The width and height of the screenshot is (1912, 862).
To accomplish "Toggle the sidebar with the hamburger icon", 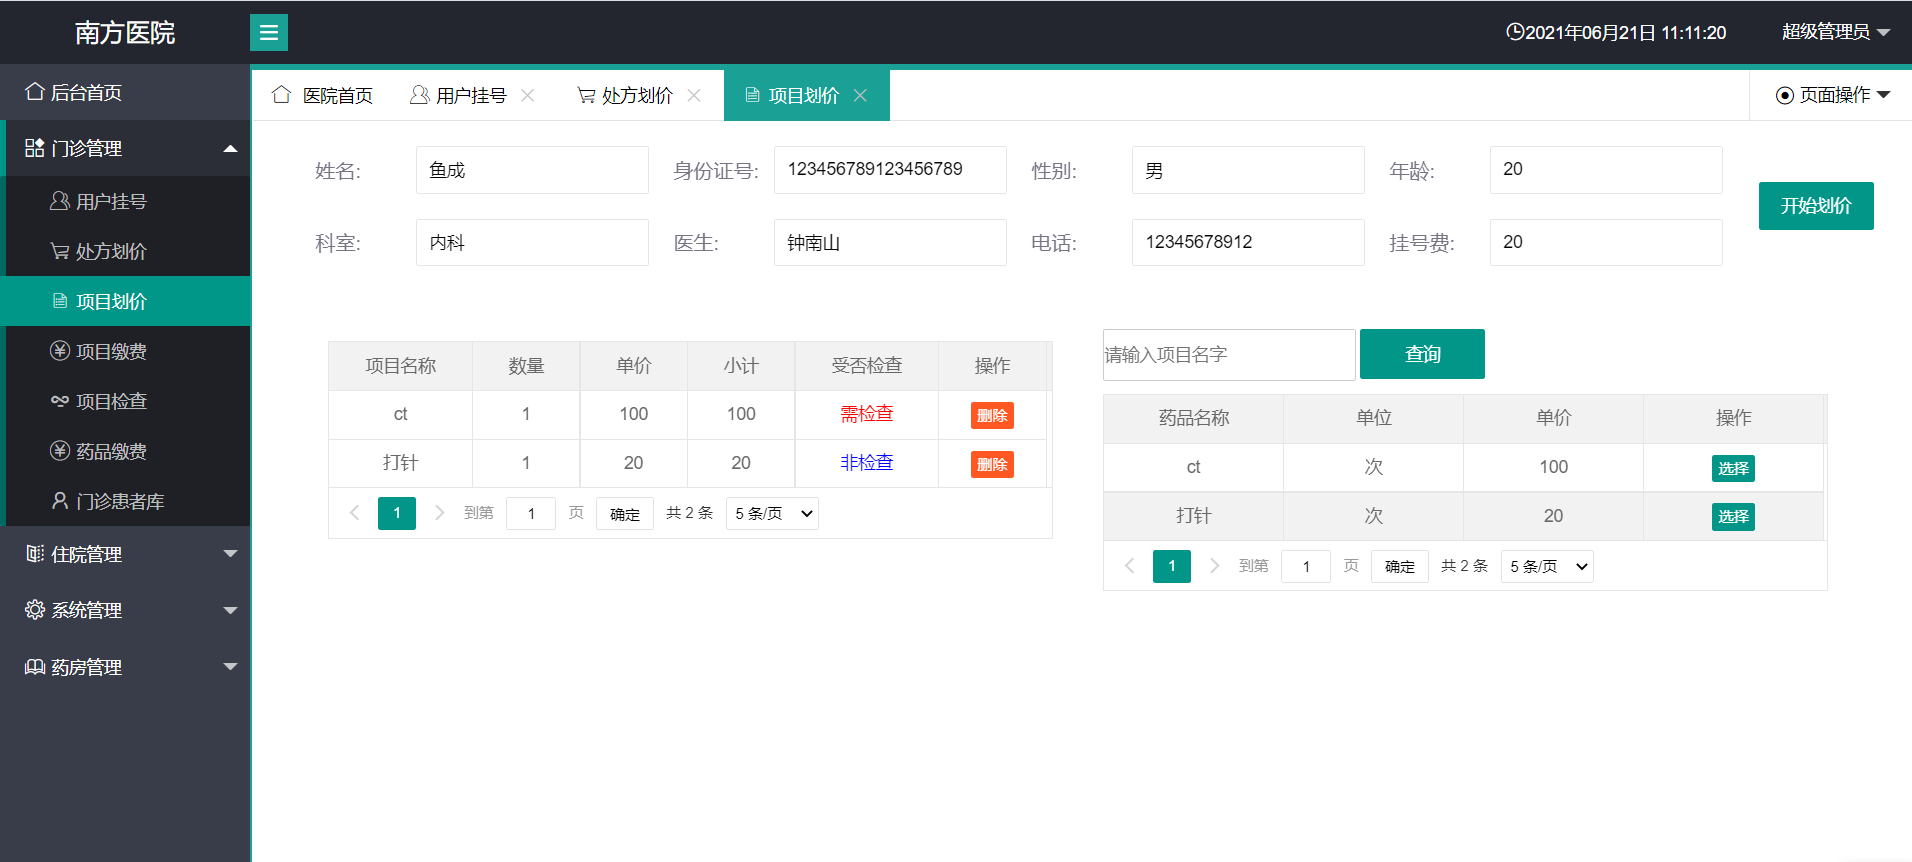I will click(x=269, y=32).
